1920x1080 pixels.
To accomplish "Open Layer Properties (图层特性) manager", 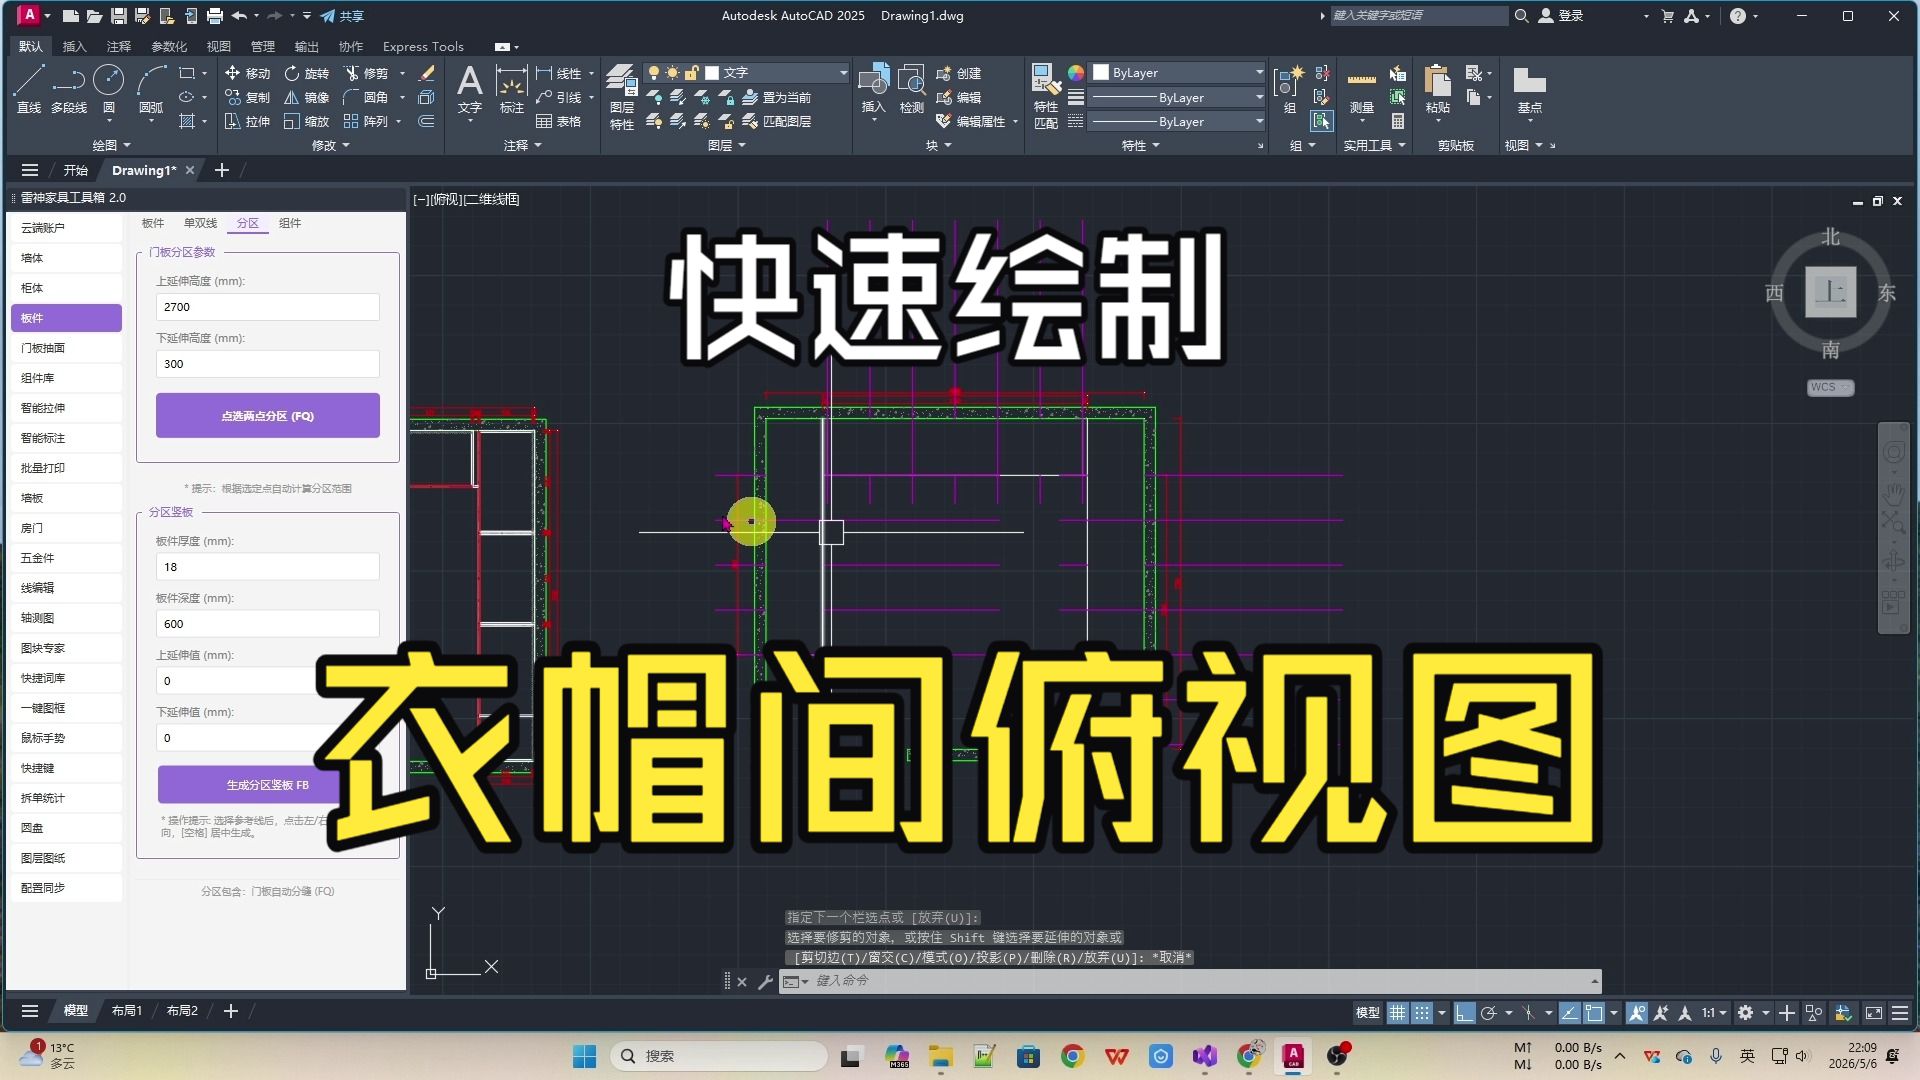I will [622, 97].
